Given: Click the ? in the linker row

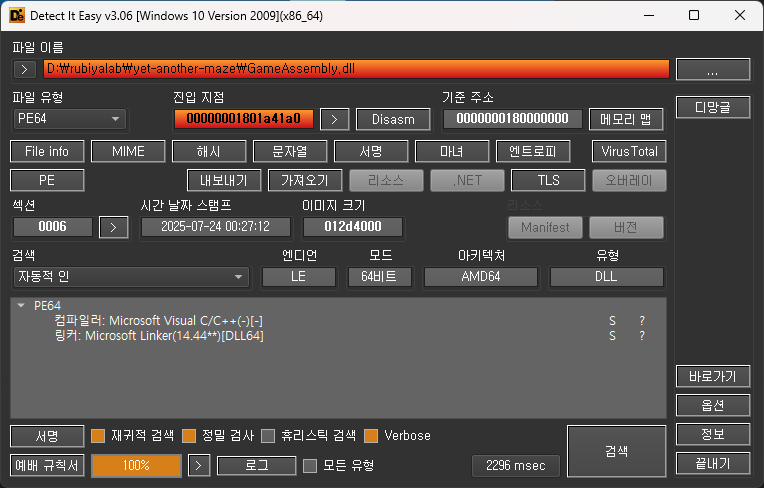Looking at the screenshot, I should 642,336.
